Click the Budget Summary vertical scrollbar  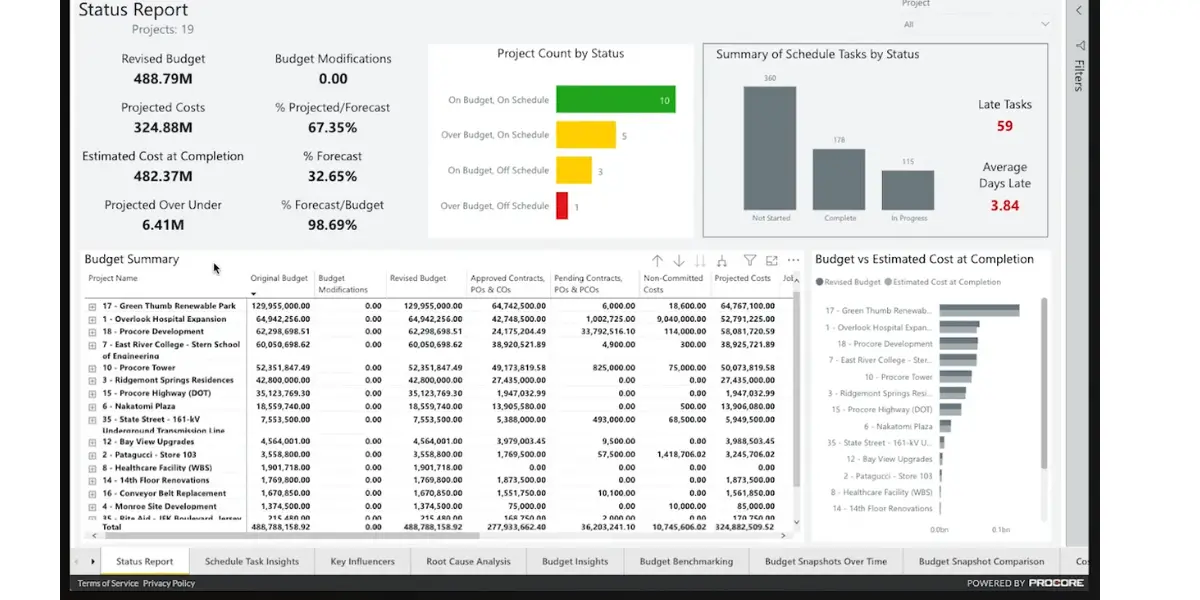point(796,390)
